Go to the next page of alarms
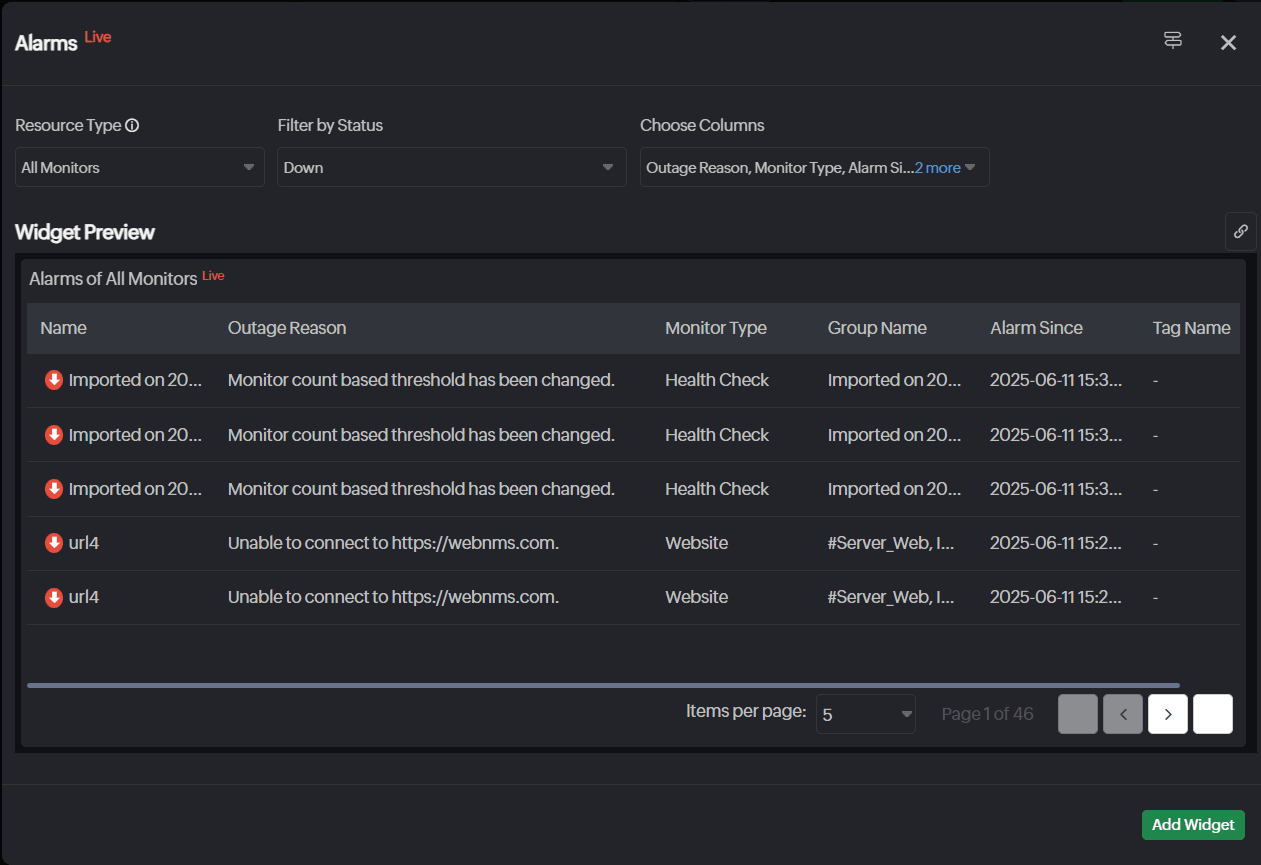 tap(1167, 714)
